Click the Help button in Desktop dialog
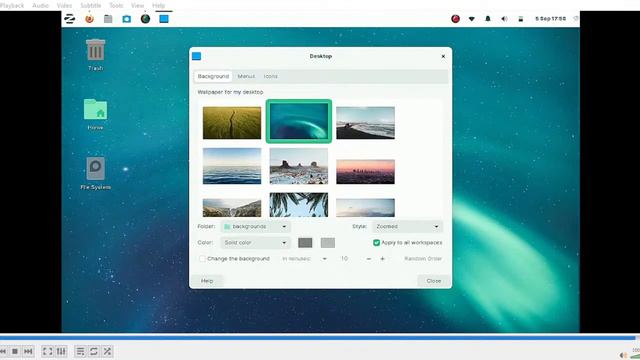640x360 pixels. 207,281
